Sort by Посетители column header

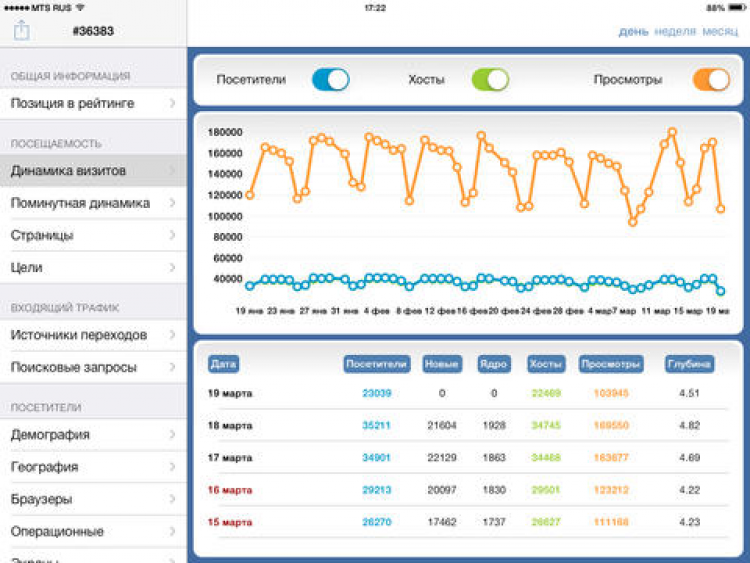377,364
